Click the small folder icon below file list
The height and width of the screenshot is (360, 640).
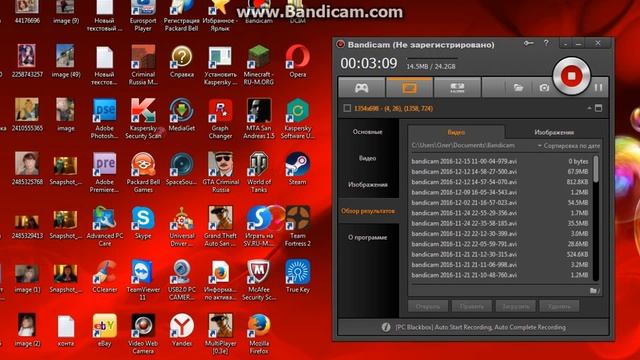click(594, 291)
